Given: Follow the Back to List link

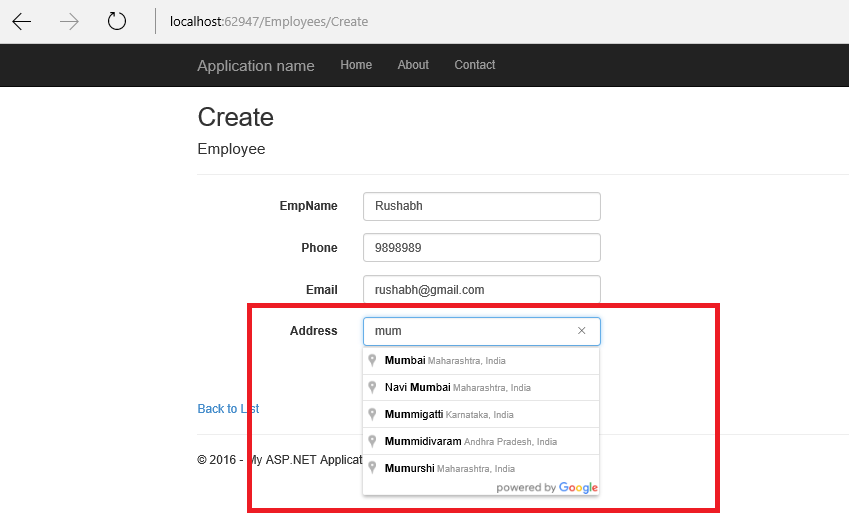Looking at the screenshot, I should coord(228,409).
